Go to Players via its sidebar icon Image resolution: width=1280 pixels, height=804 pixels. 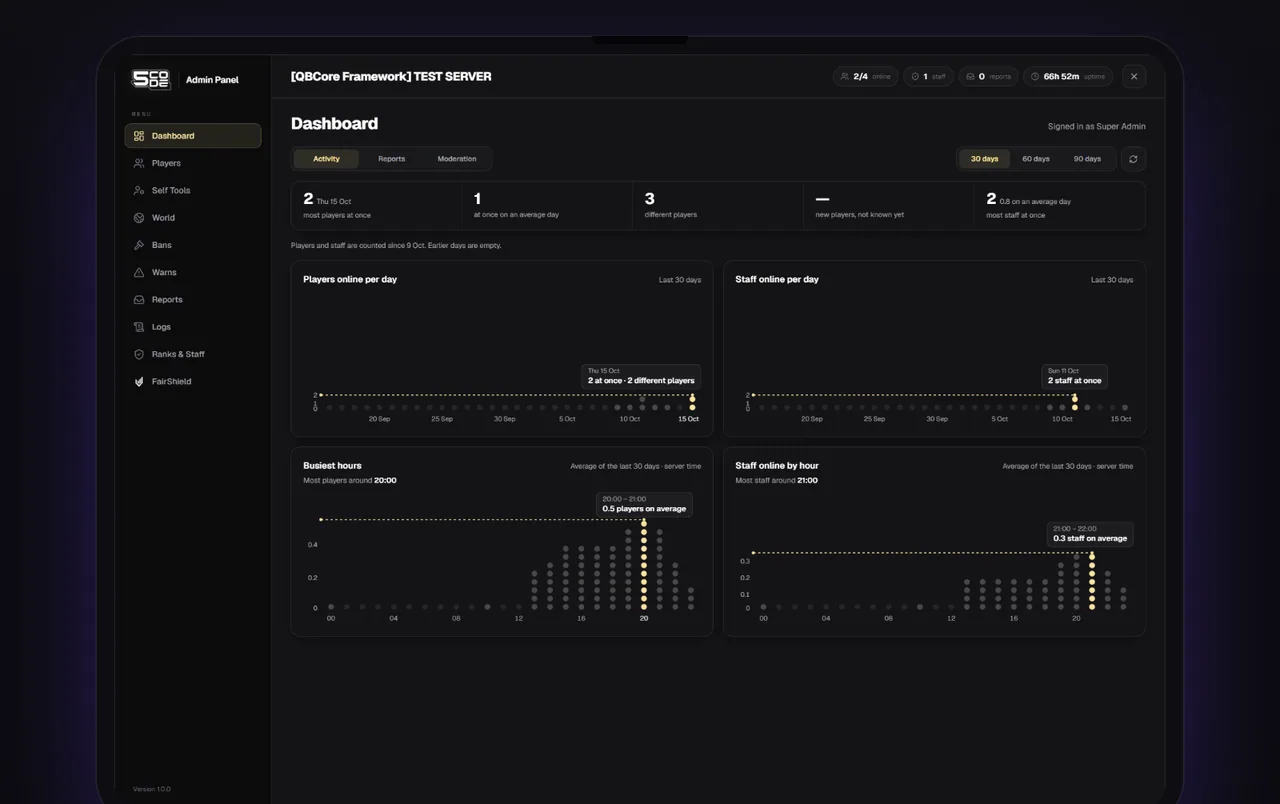point(139,163)
